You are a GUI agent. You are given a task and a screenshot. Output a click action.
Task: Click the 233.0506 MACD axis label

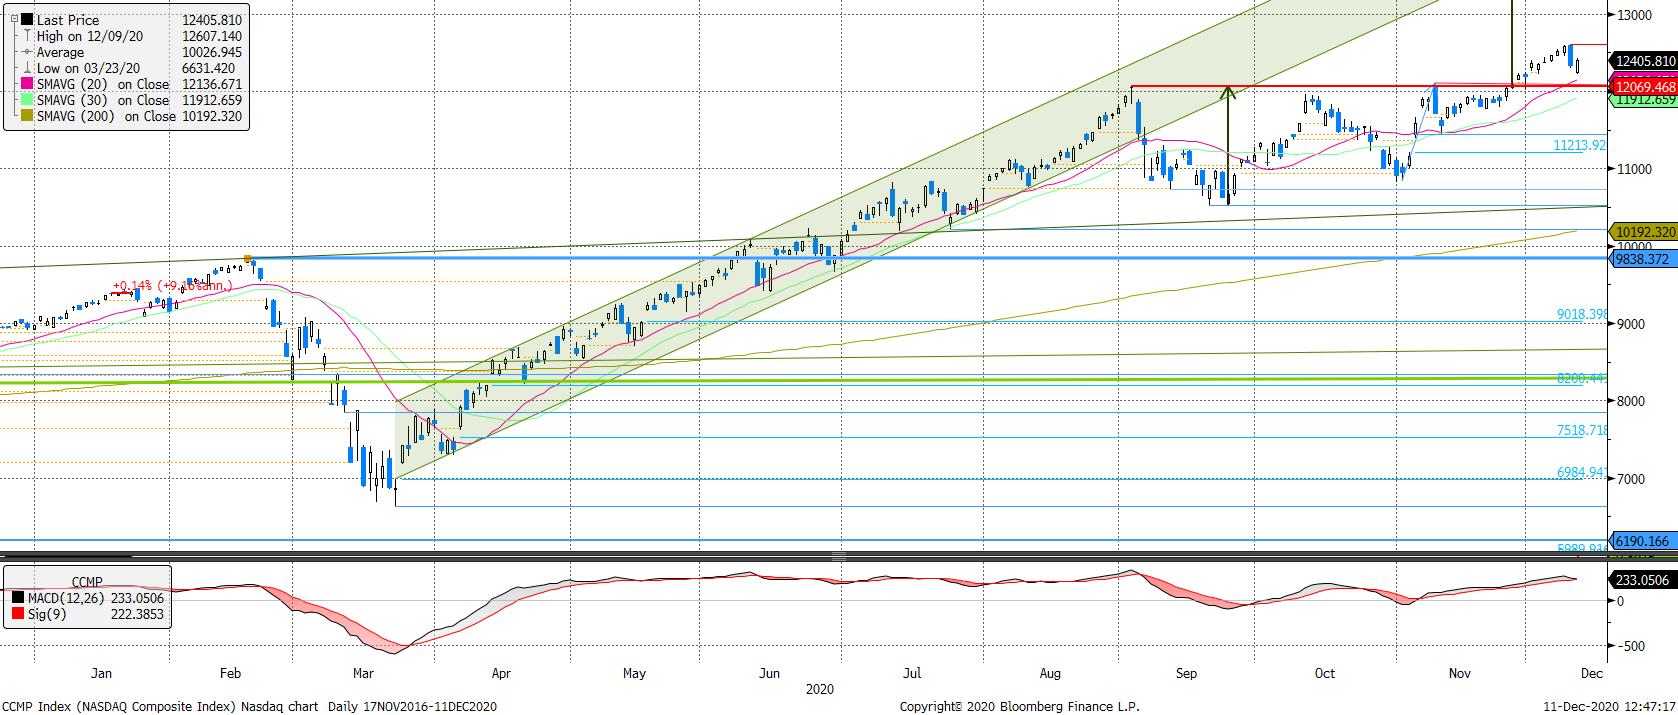[x=1642, y=579]
